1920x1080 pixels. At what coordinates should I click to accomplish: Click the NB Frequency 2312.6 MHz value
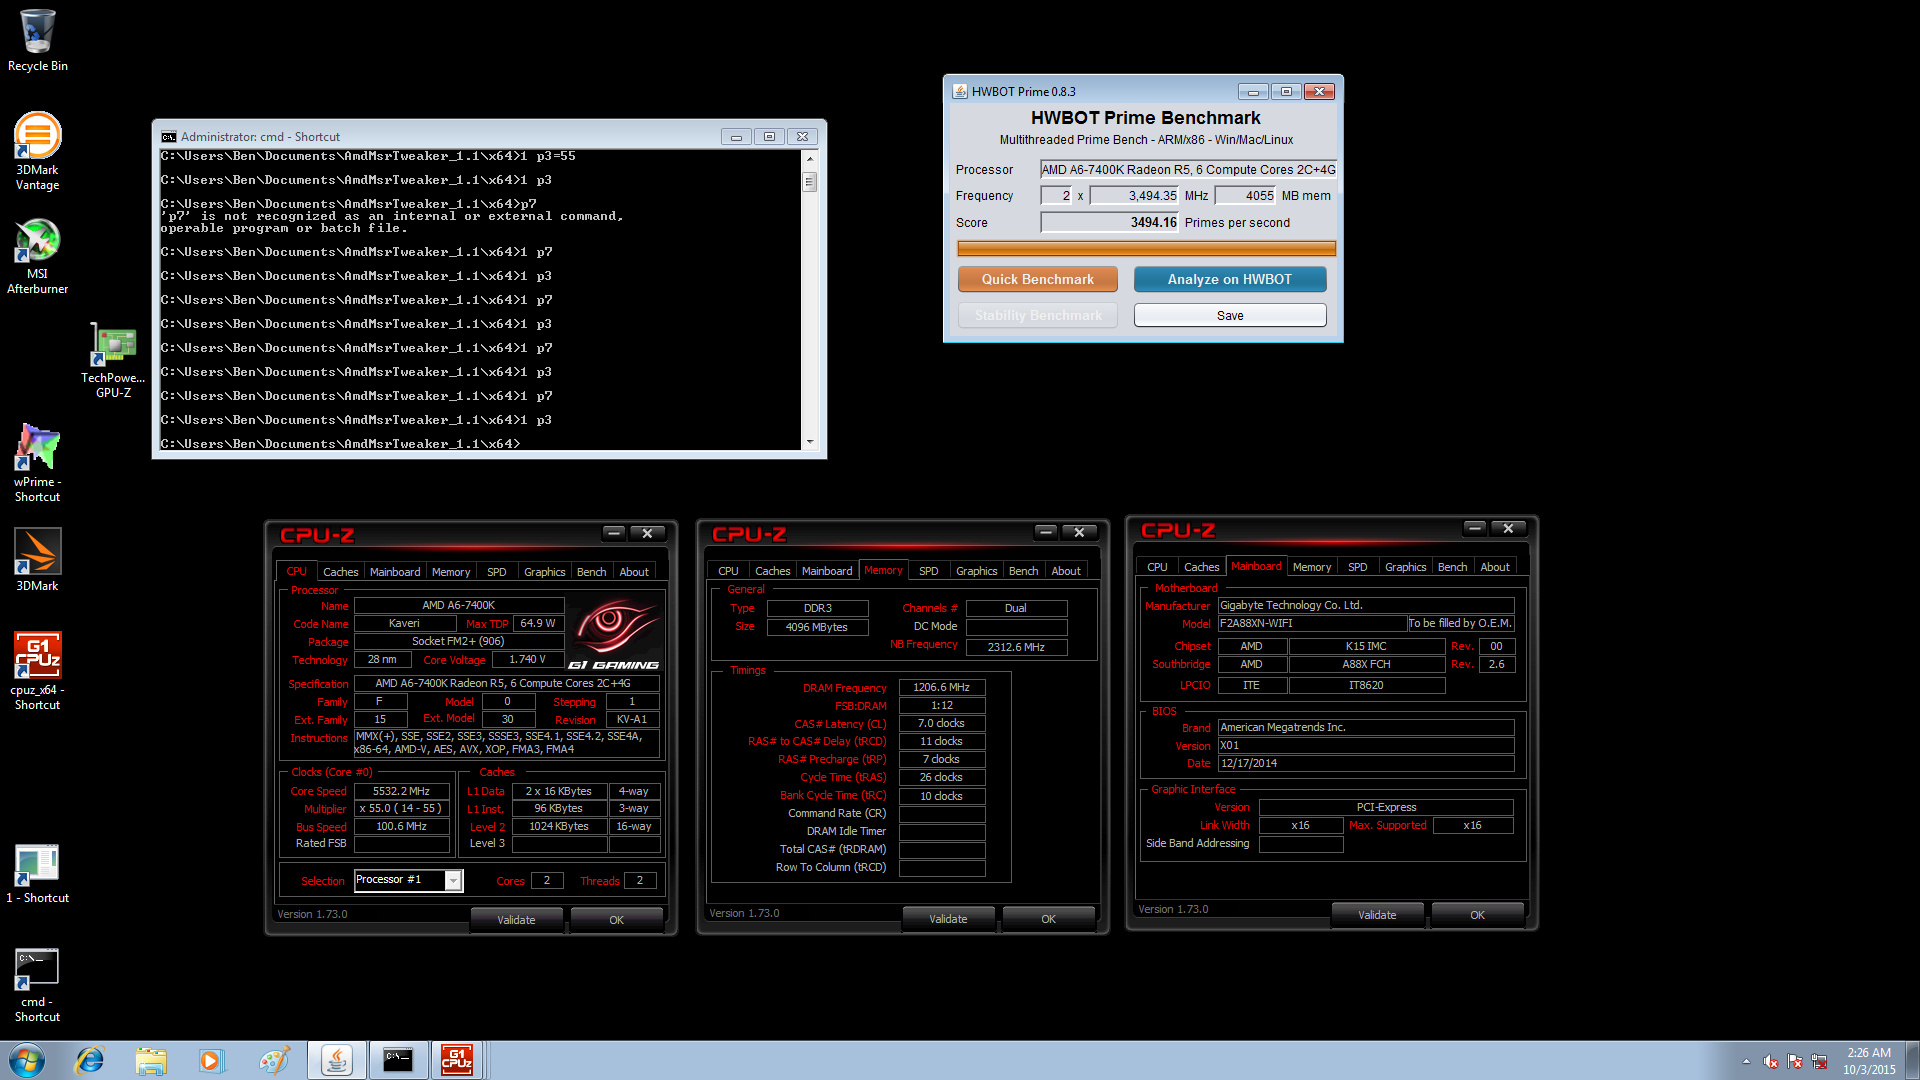coord(1016,647)
